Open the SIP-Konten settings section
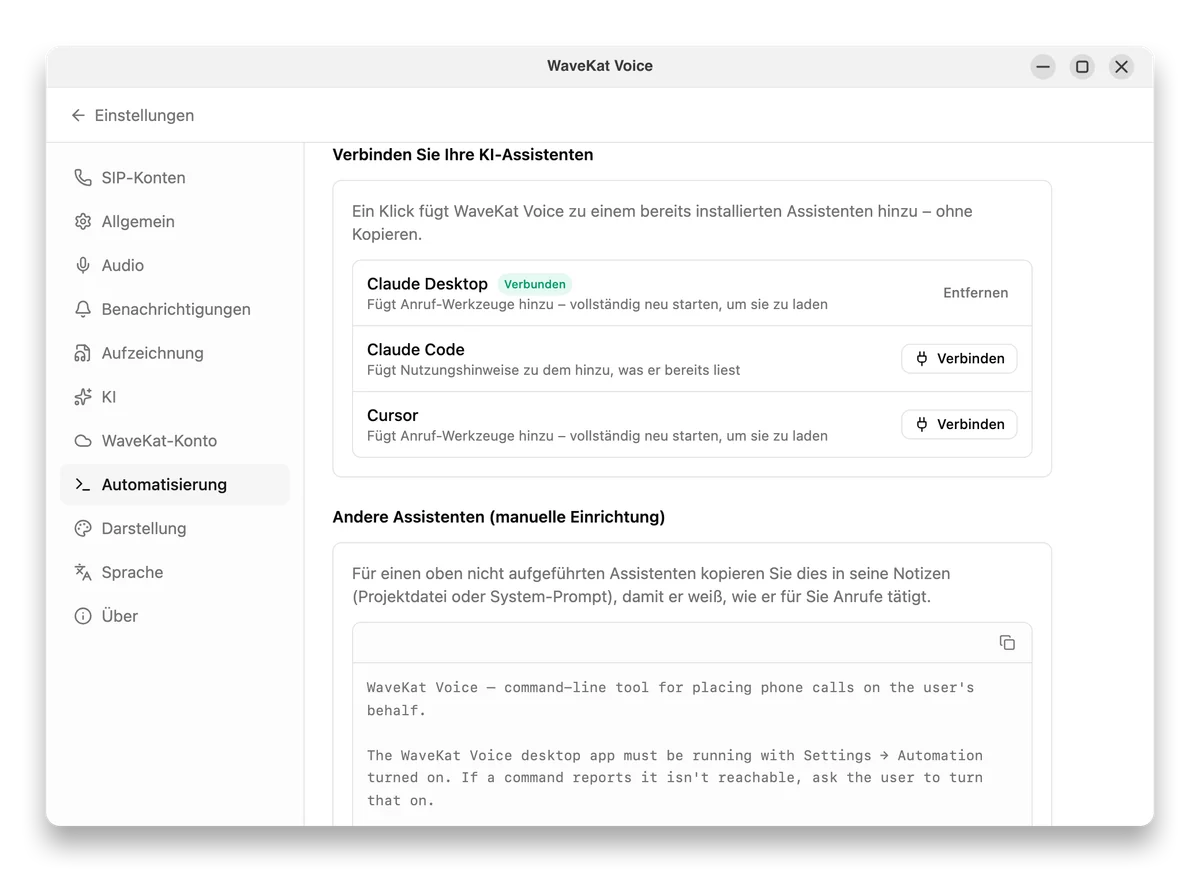Screen dimensions: 1200x872 pyautogui.click(x=175, y=178)
